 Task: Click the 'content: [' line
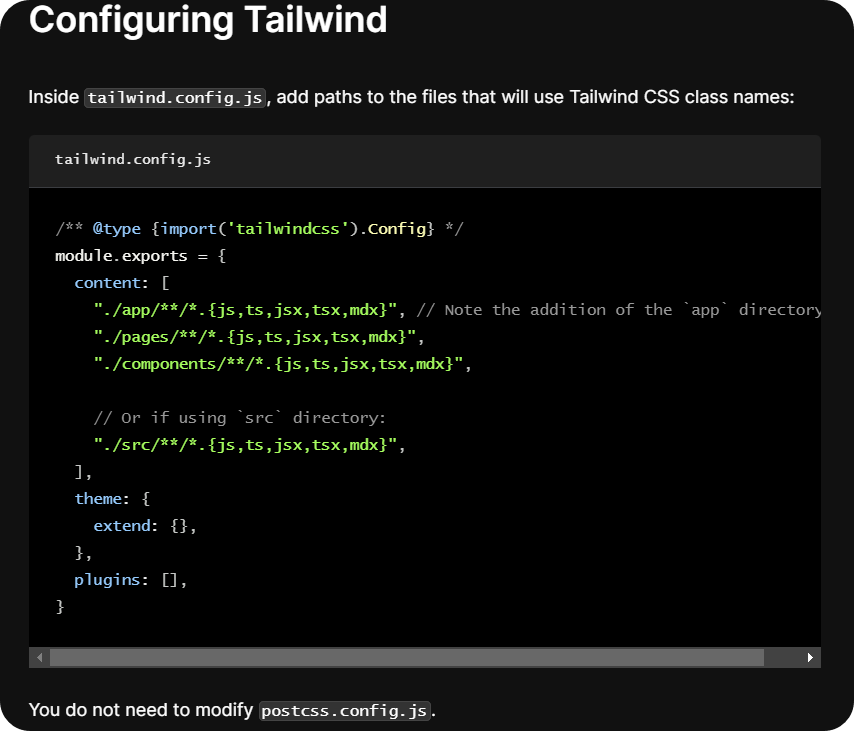[x=122, y=283]
